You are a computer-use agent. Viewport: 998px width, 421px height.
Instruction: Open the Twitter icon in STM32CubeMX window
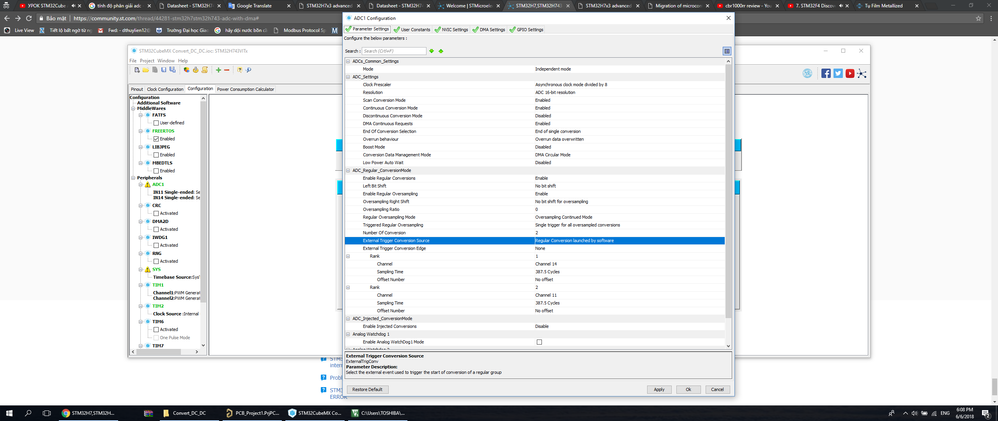[838, 73]
